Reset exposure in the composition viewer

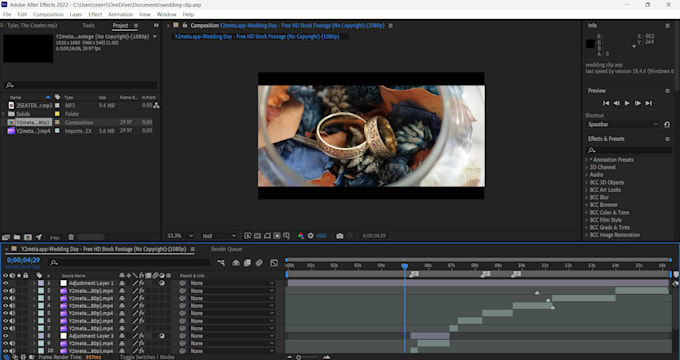click(x=311, y=236)
